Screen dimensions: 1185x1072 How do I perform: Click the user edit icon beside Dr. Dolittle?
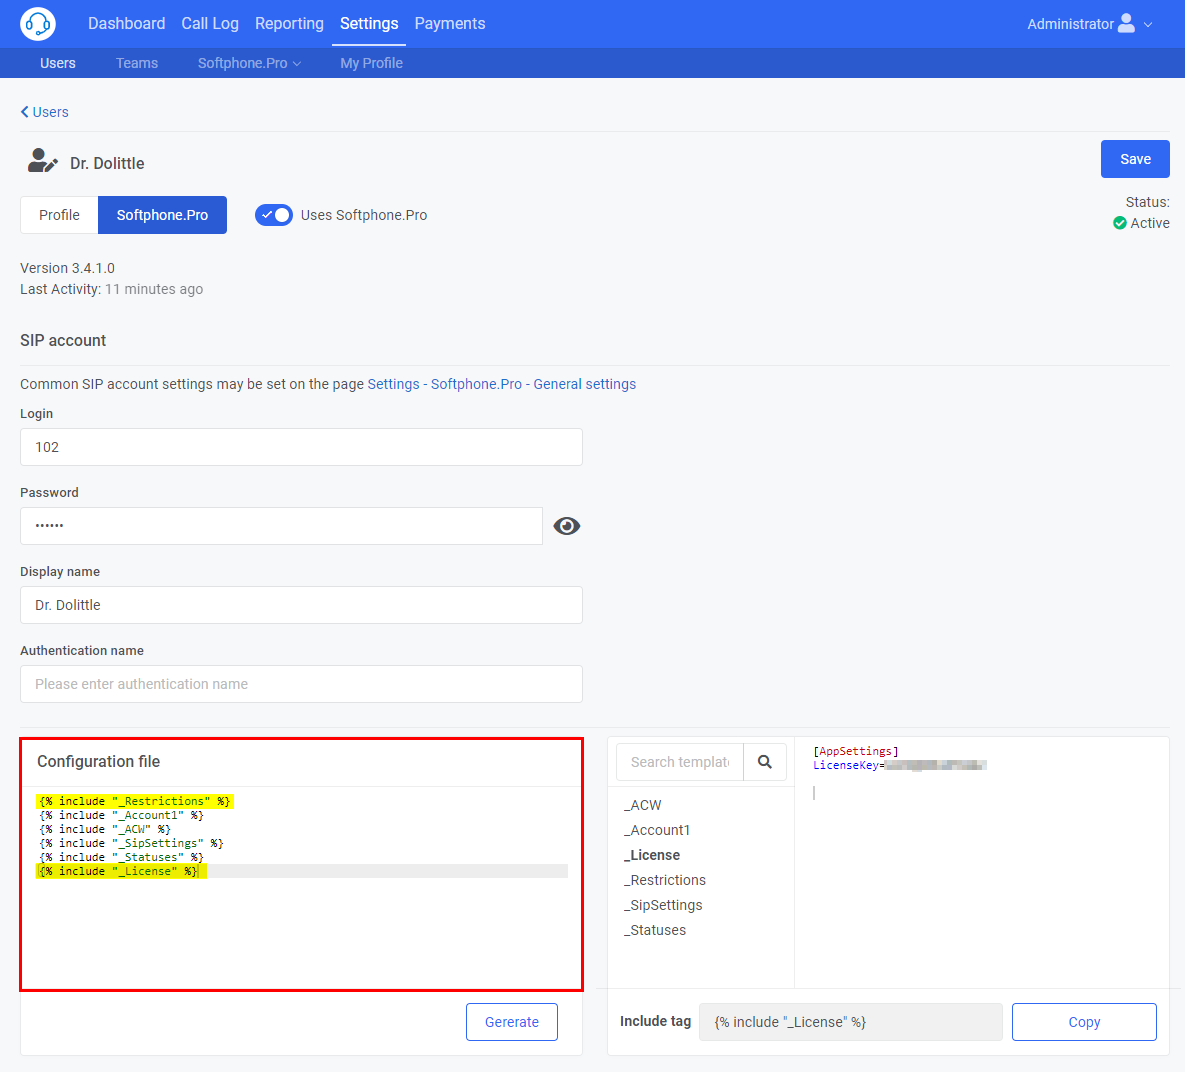click(42, 161)
